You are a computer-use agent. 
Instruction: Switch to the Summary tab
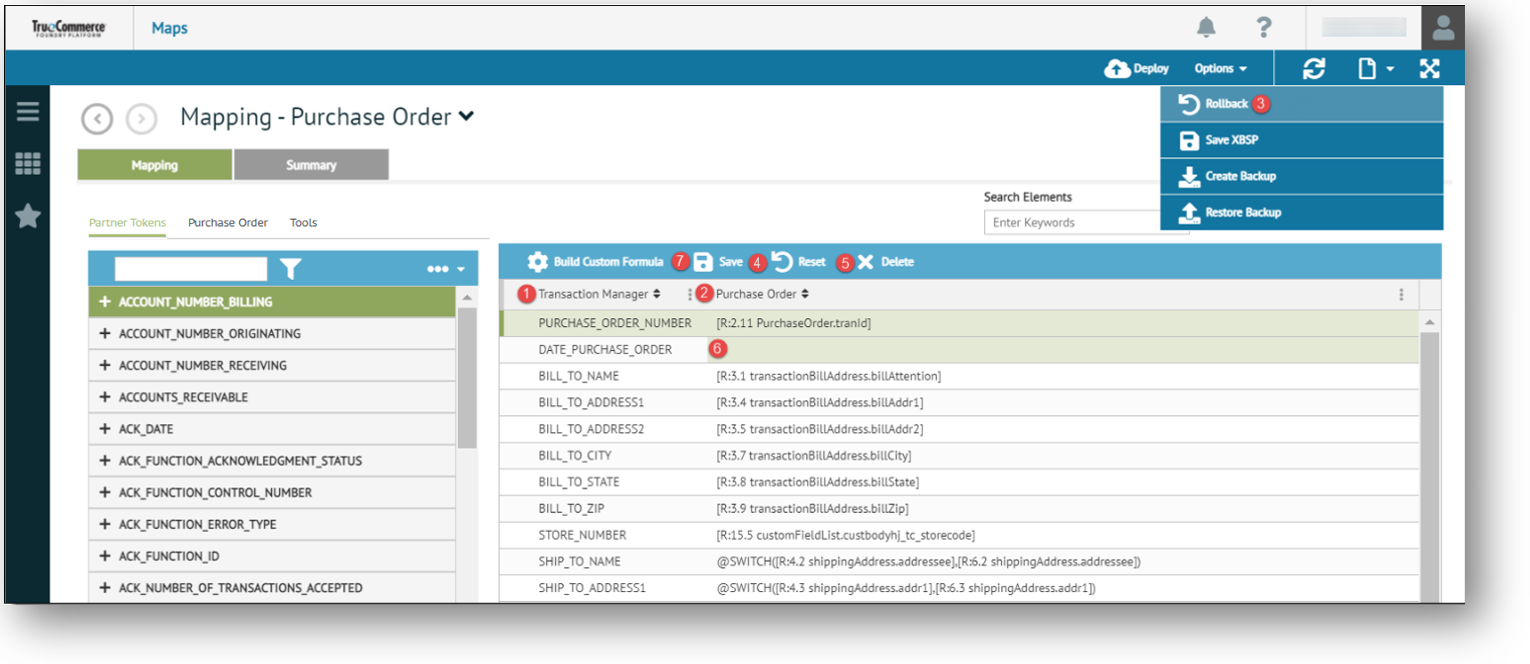[x=311, y=165]
